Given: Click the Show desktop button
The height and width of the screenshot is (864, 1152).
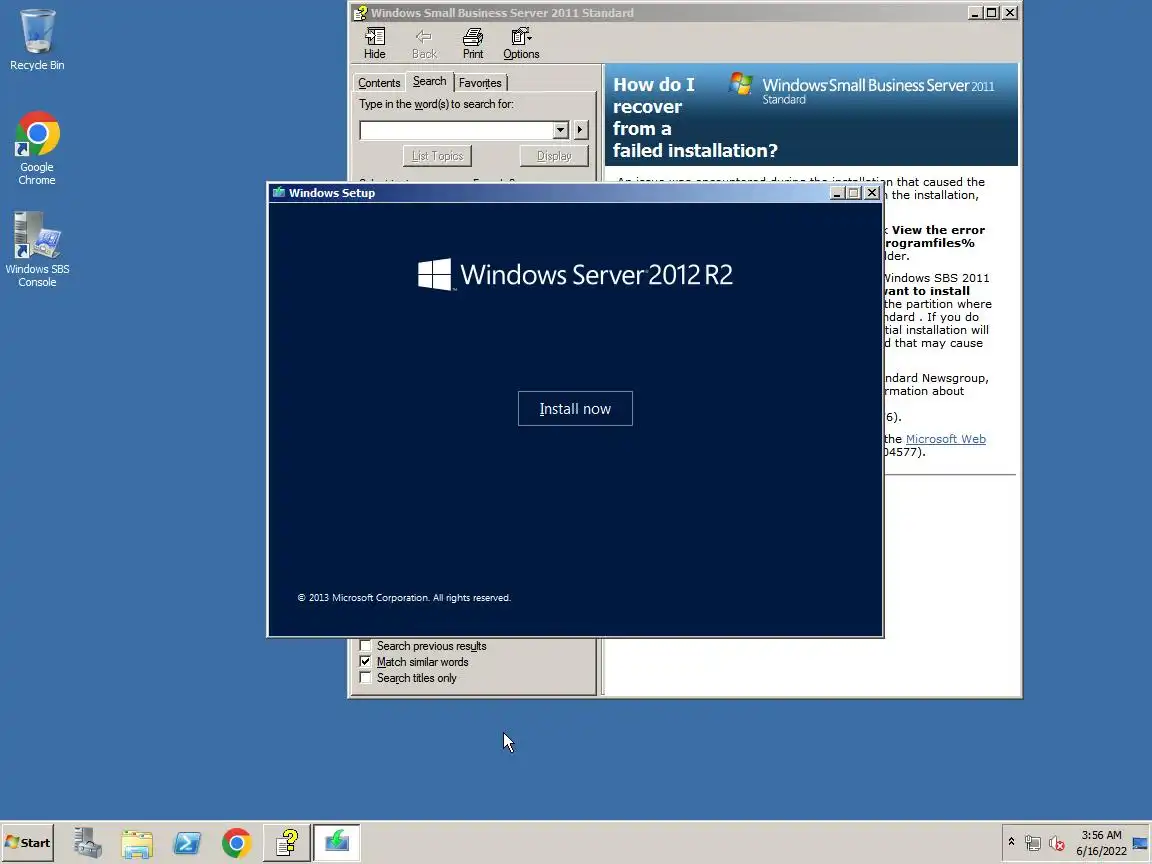Looking at the screenshot, I should point(1141,843).
